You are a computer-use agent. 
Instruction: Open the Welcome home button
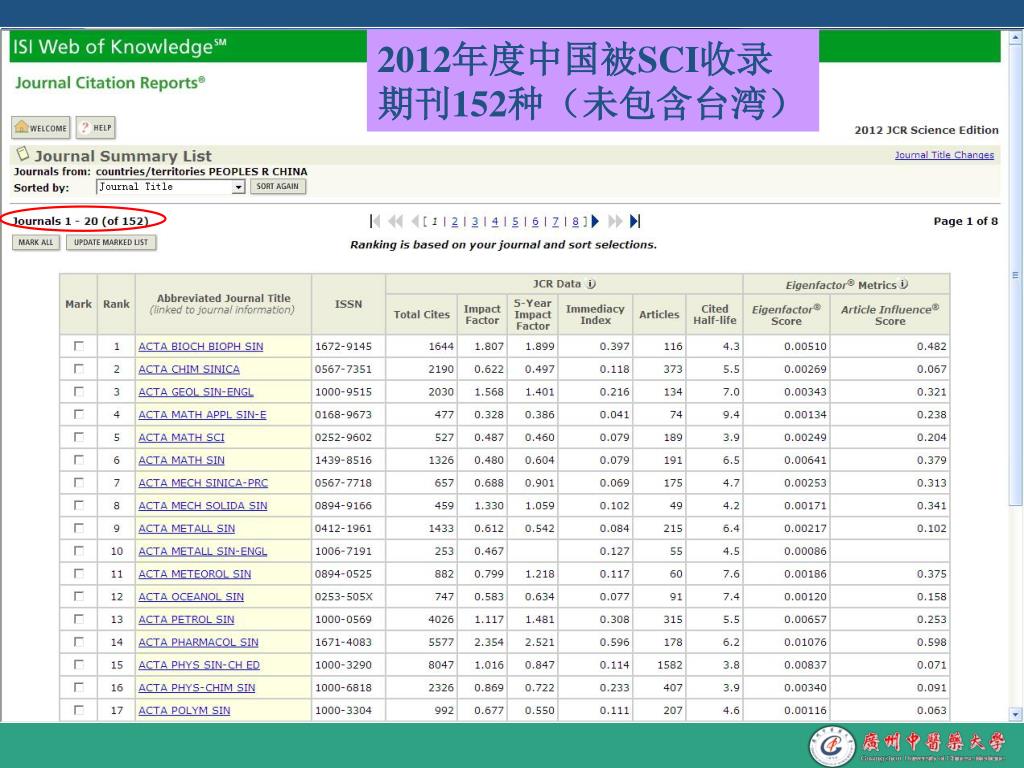[x=40, y=128]
